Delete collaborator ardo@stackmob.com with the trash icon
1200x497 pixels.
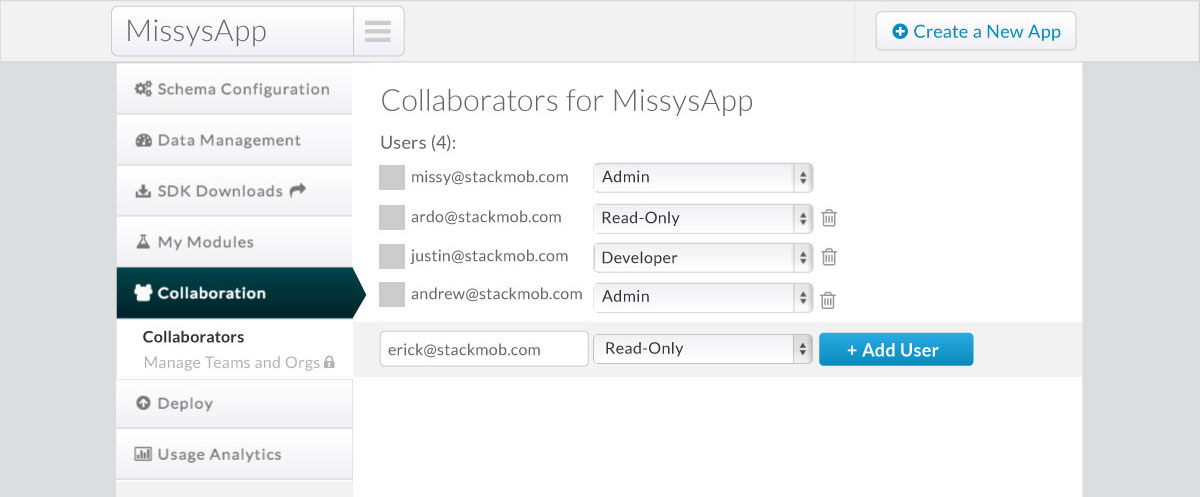(829, 217)
